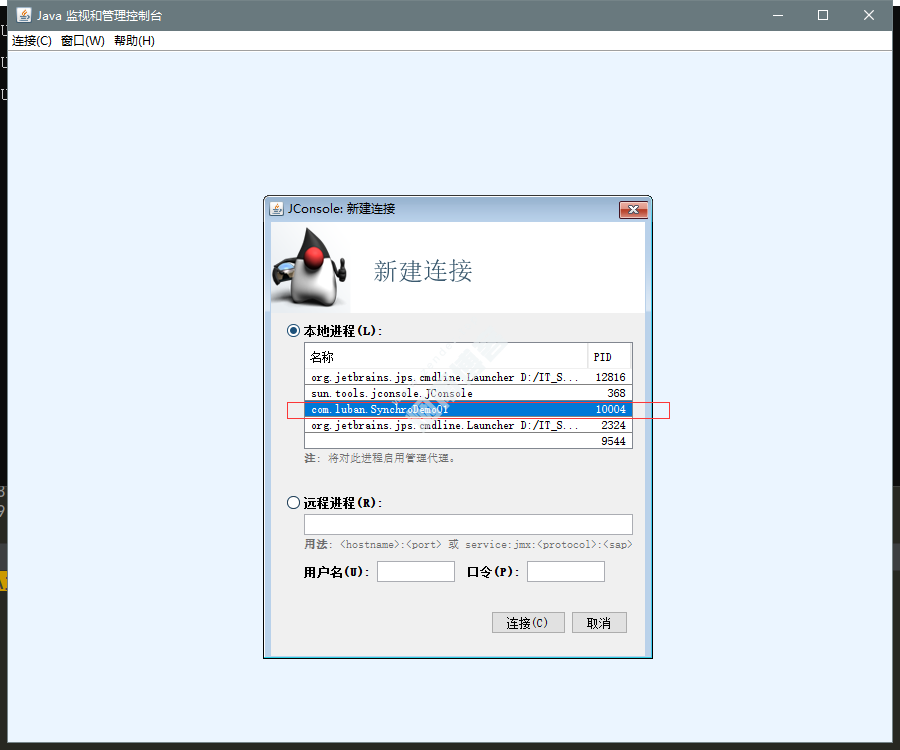Click the 取消 button

pyautogui.click(x=598, y=623)
